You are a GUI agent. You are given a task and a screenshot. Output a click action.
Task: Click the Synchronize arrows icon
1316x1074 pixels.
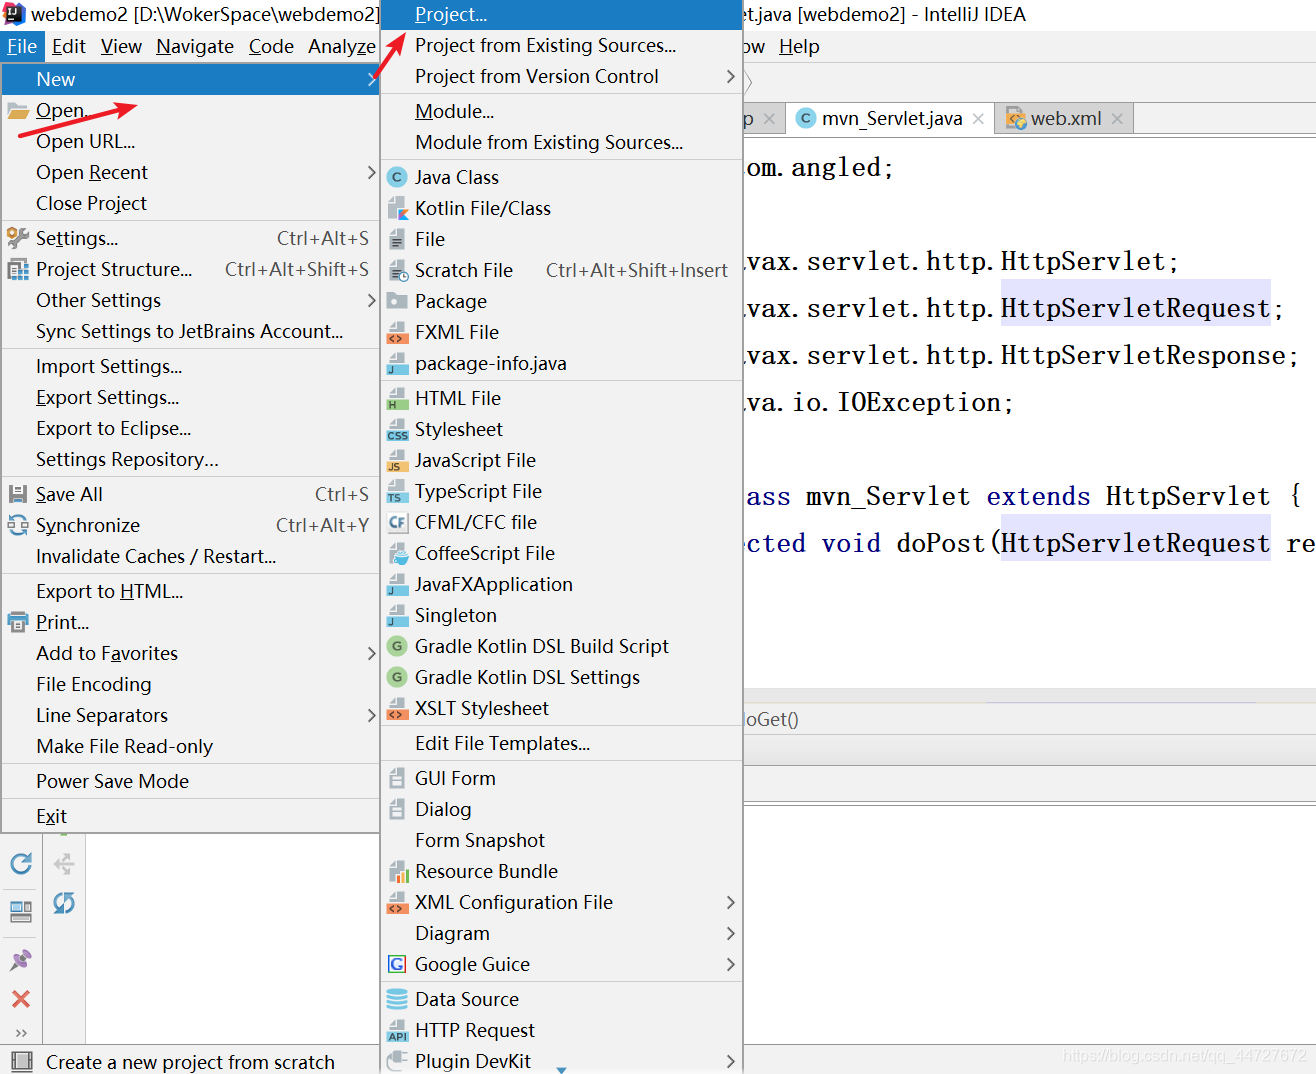pos(18,525)
